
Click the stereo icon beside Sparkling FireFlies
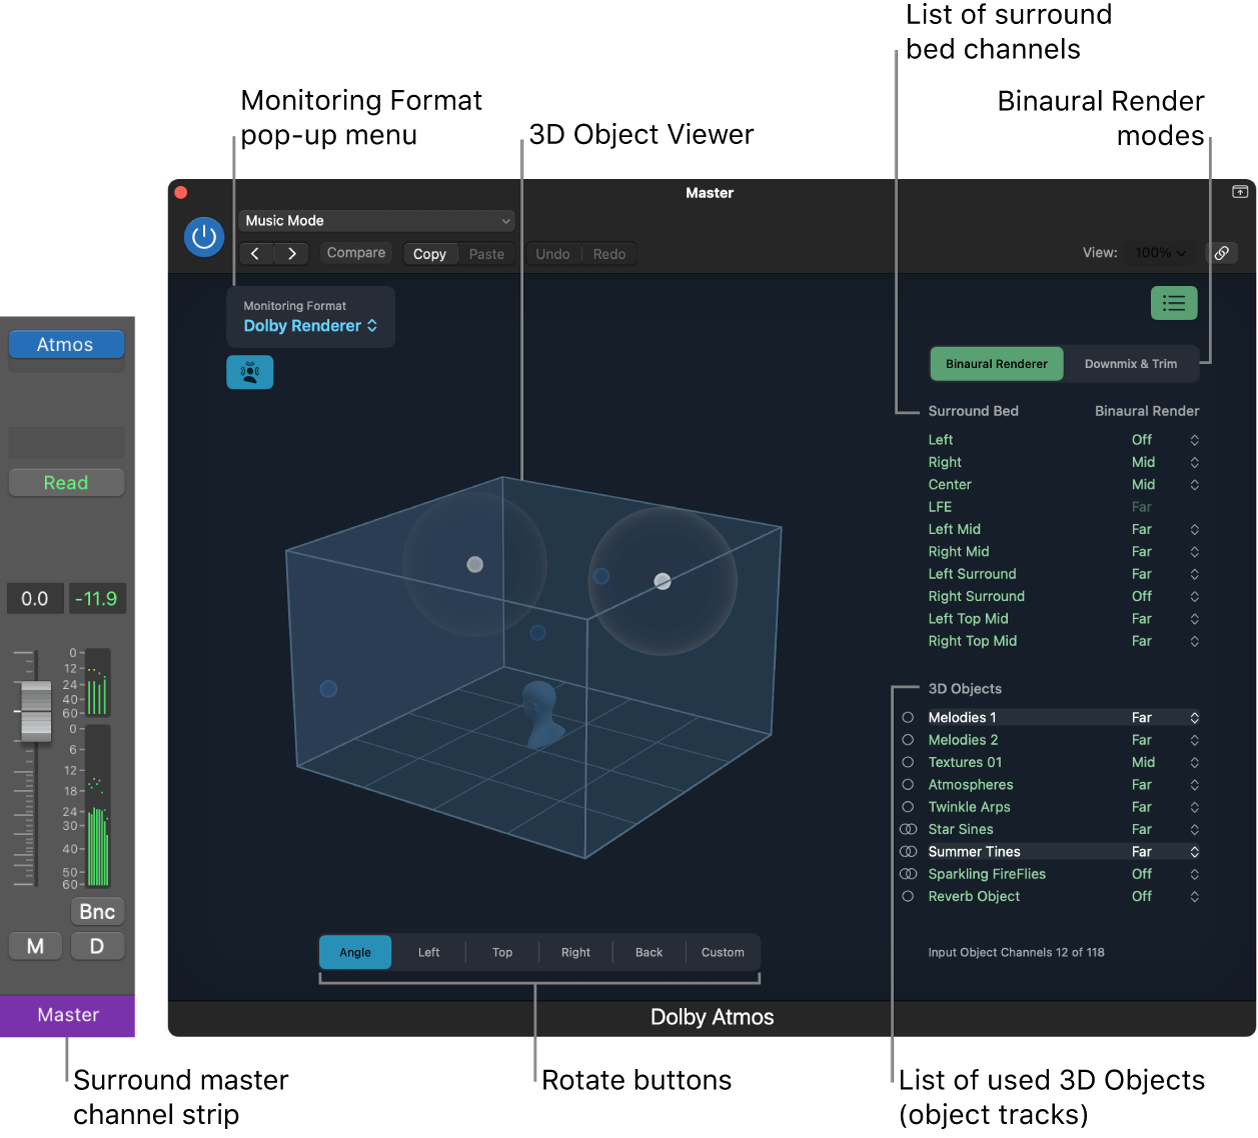[908, 874]
